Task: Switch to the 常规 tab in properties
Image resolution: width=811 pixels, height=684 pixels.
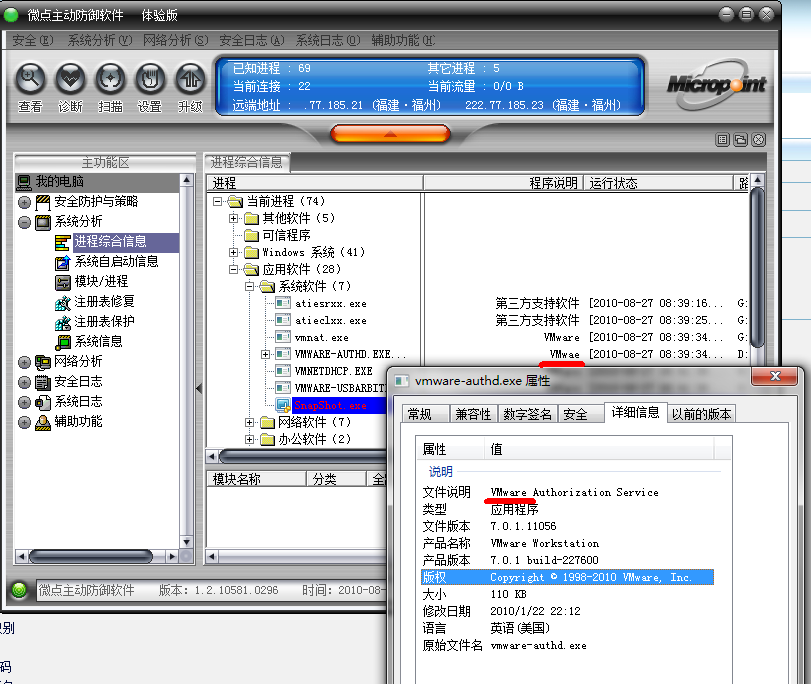Action: 426,414
